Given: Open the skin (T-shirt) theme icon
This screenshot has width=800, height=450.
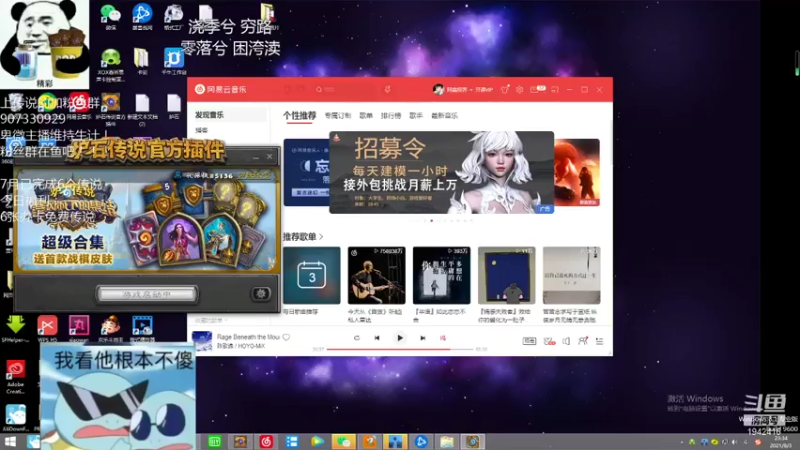Looking at the screenshot, I should click(505, 89).
